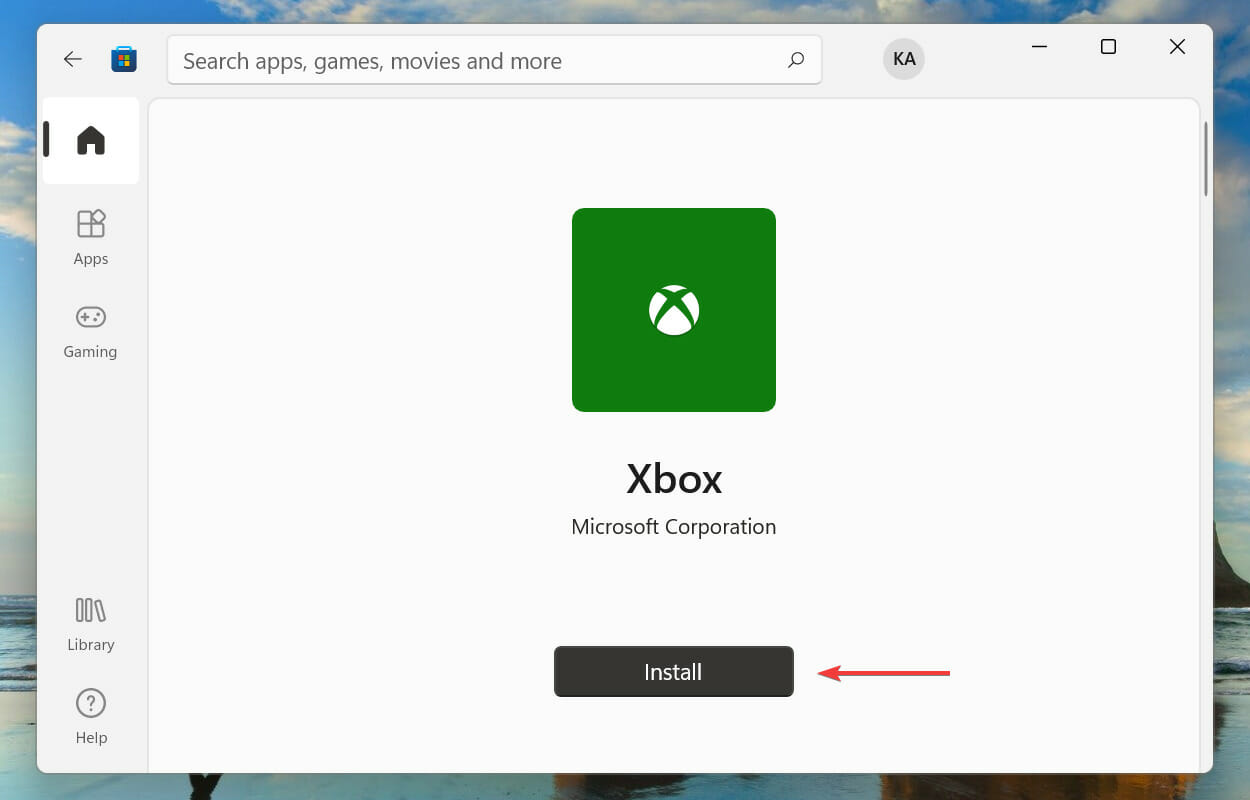Image resolution: width=1250 pixels, height=800 pixels.
Task: Open the KA account avatar menu
Action: point(903,58)
